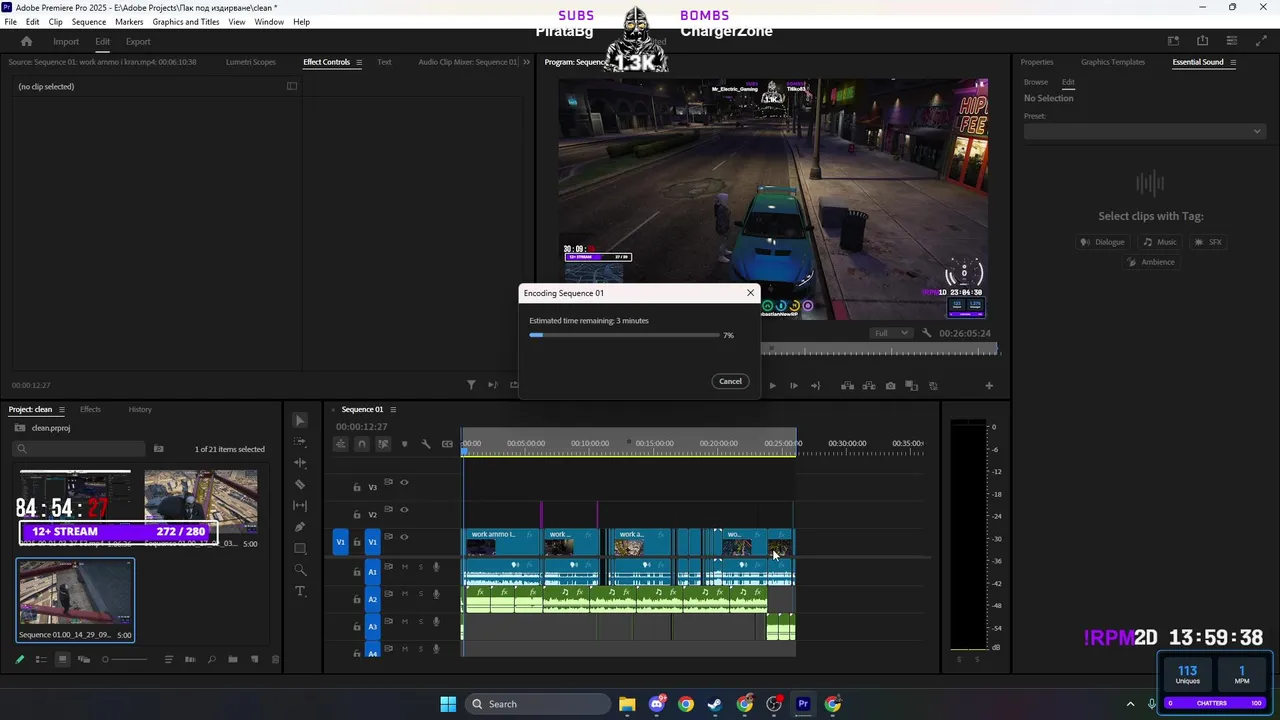Screen dimensions: 1280x720
Task: Open timeline display settings wrench
Action: click(426, 444)
